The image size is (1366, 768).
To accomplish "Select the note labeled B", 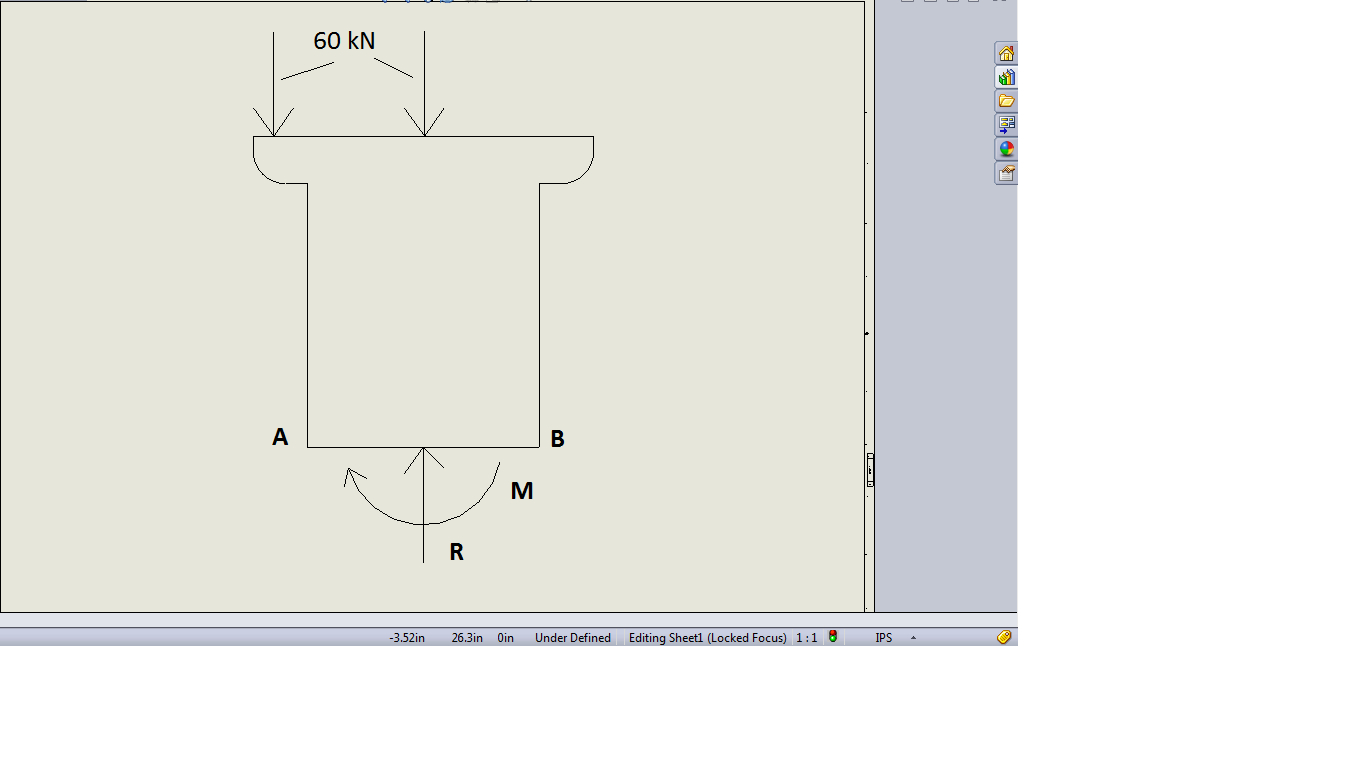I will tap(558, 439).
